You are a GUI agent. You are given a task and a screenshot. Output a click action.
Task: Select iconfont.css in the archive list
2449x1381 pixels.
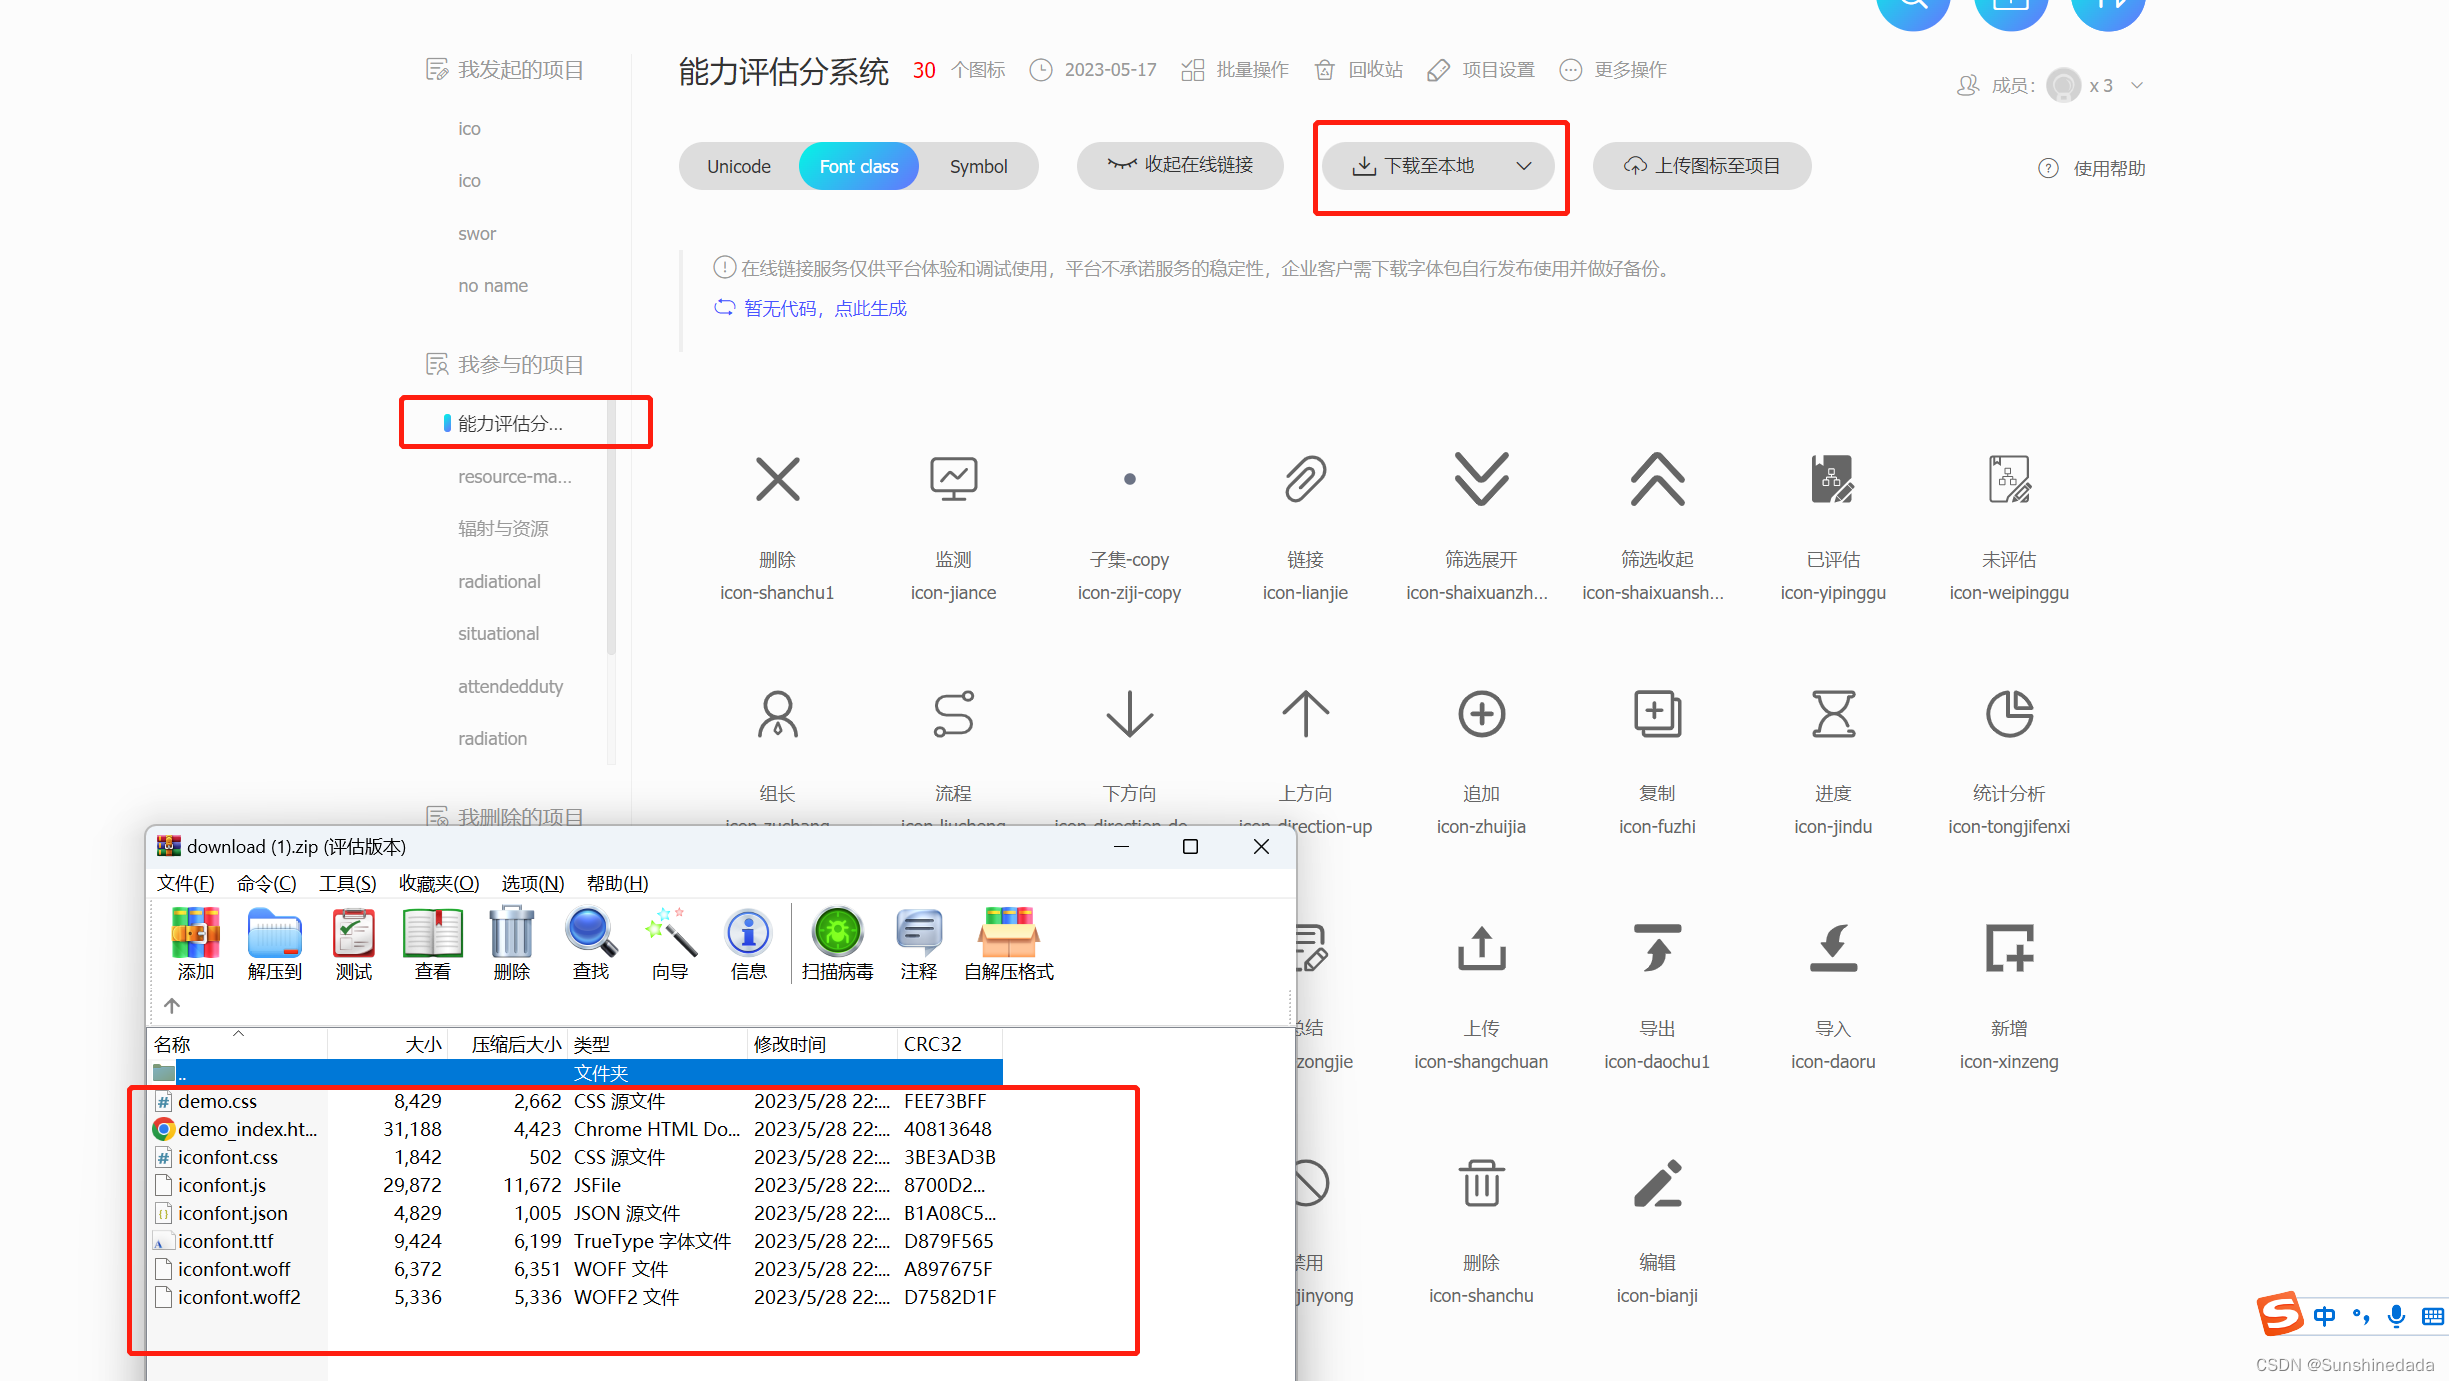click(x=576, y=1157)
